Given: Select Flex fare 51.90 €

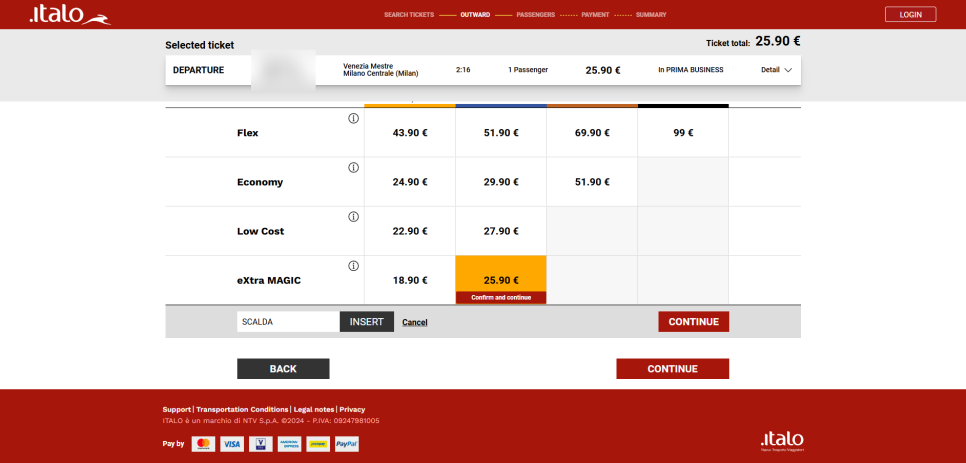Looking at the screenshot, I should tap(501, 132).
